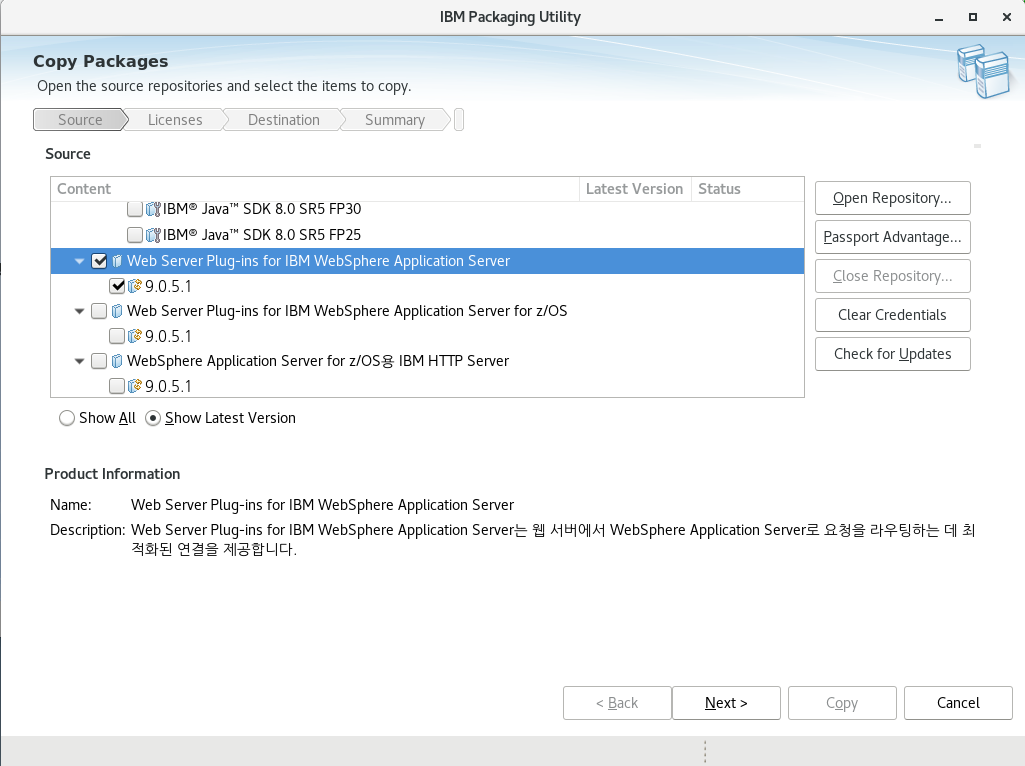The width and height of the screenshot is (1025, 766).
Task: Click the package icon of the selected Web Server Plug-ins row
Action: (x=117, y=261)
